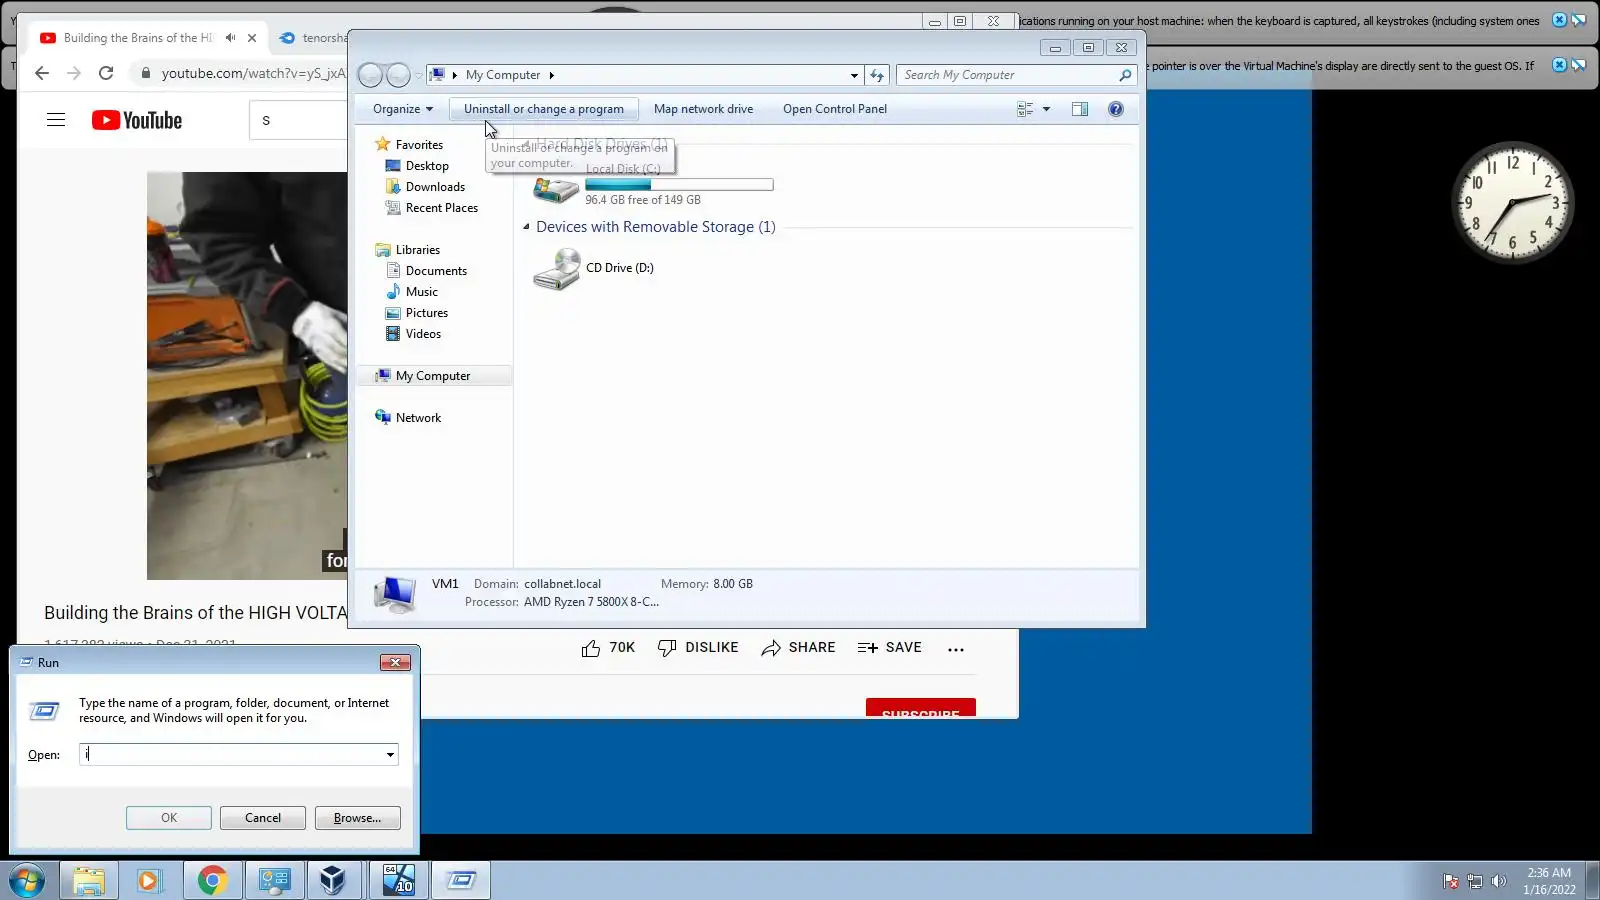Select the 'Building the Brains' Chrome tab
1600x900 pixels.
tap(137, 38)
